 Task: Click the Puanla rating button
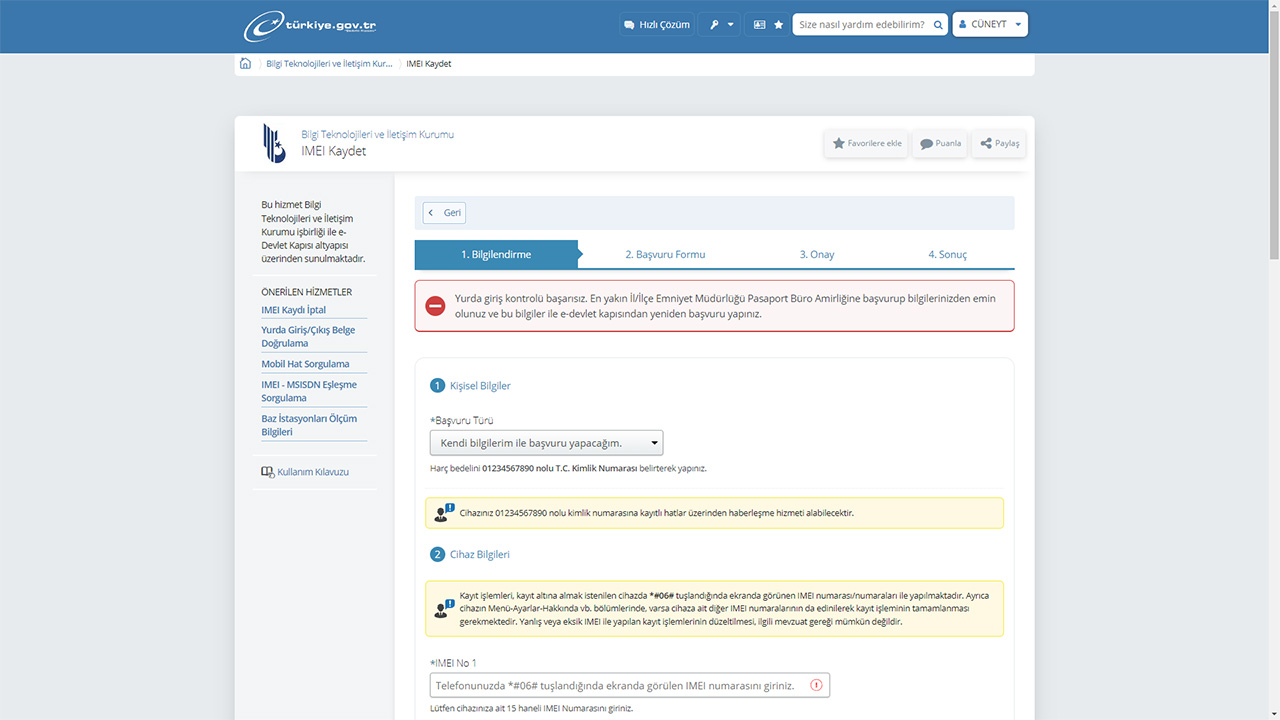point(940,144)
